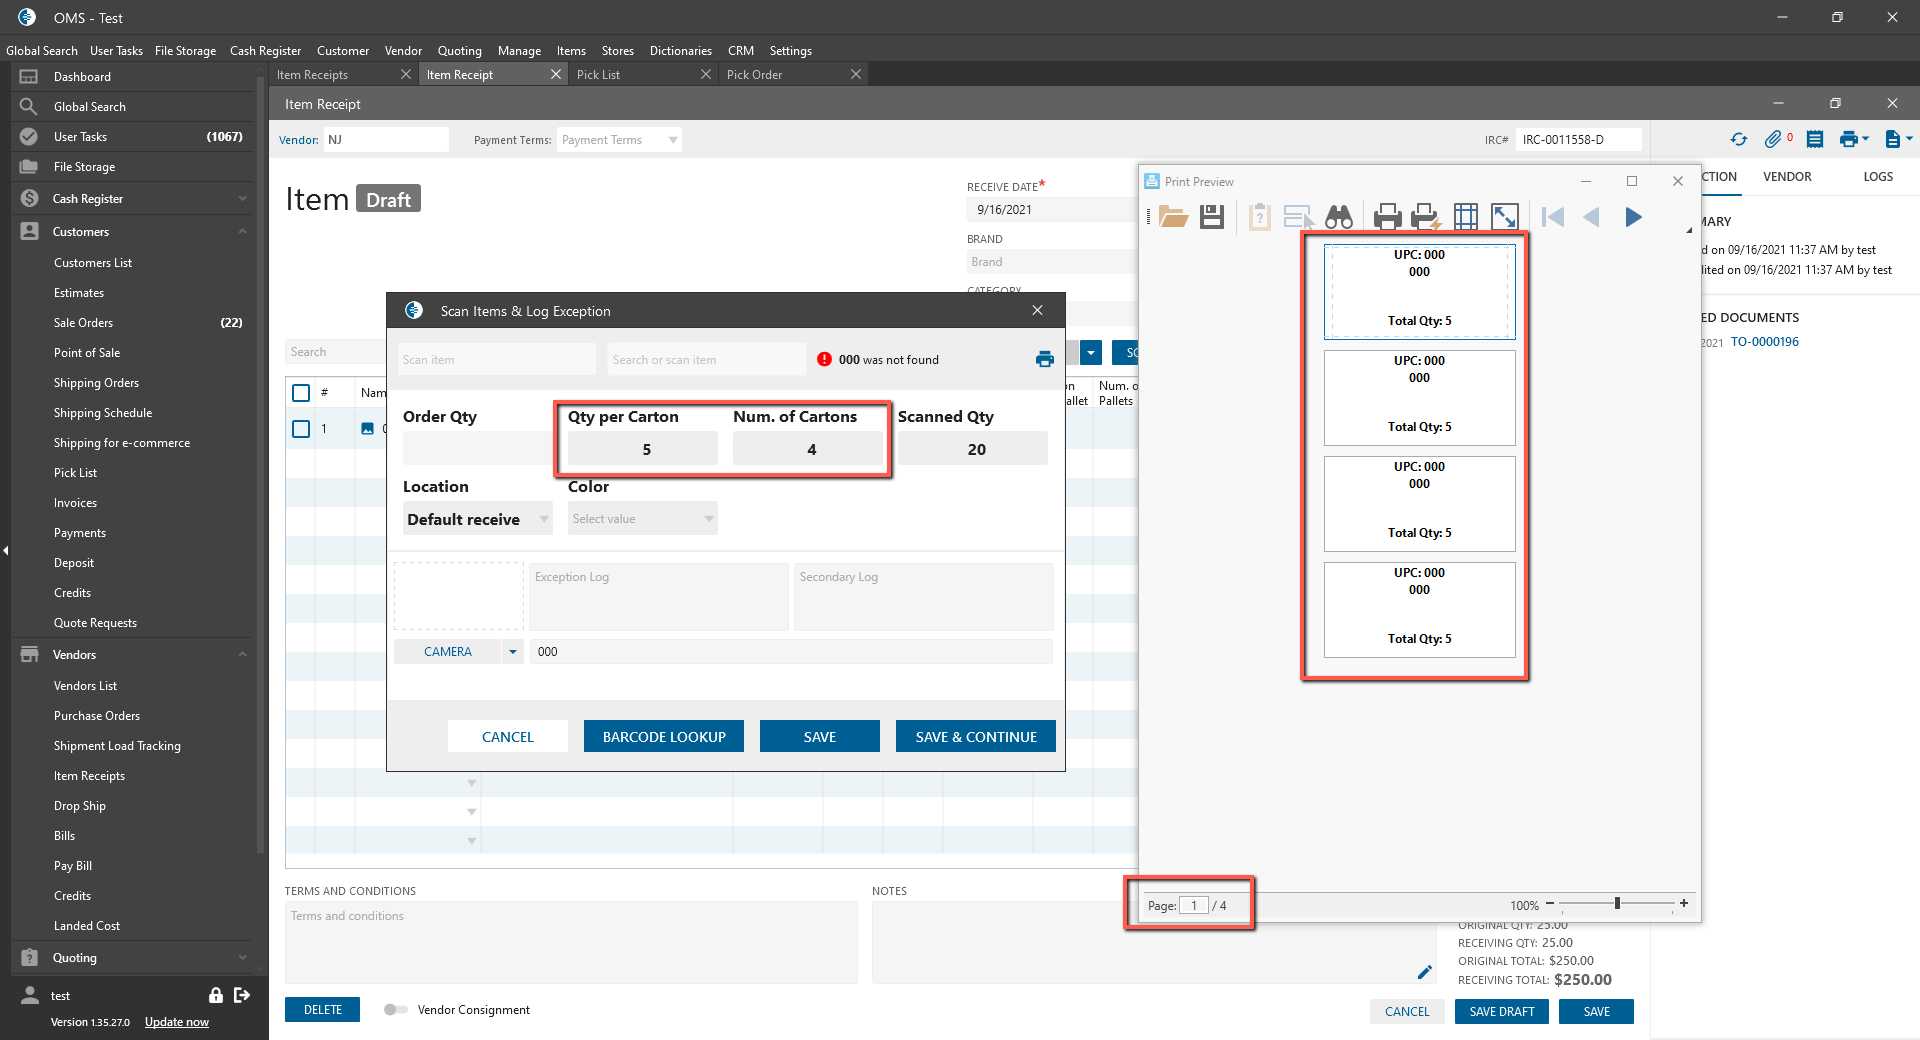1920x1040 pixels.
Task: Open the LOGS tab in right panel
Action: [x=1878, y=177]
